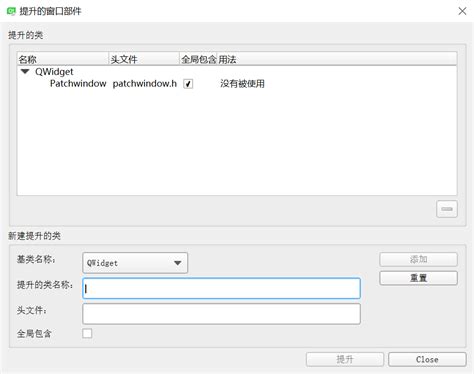
Task: Click the 没有被使用 usage cell
Action: (242, 84)
